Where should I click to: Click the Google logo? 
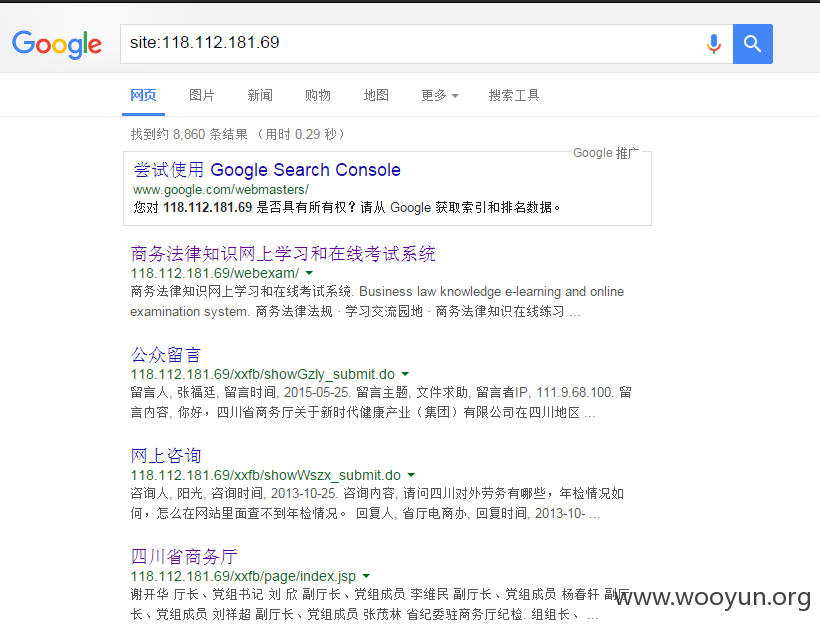click(x=57, y=44)
